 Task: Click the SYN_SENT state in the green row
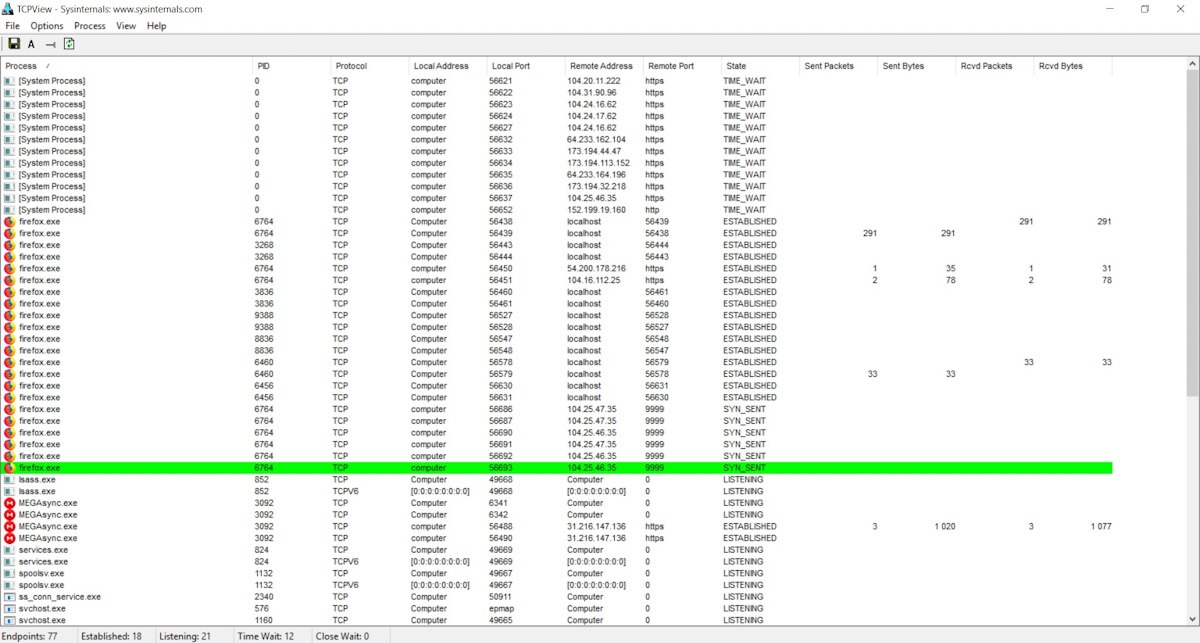[744, 468]
